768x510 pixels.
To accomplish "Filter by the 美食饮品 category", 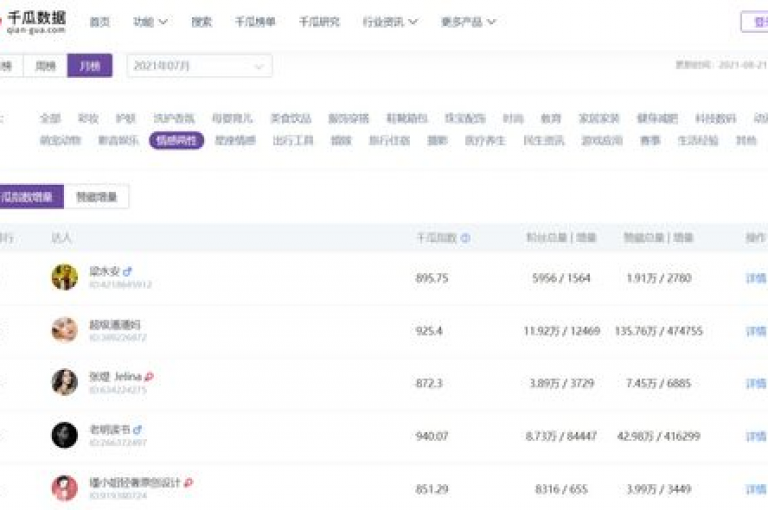I will [x=291, y=119].
